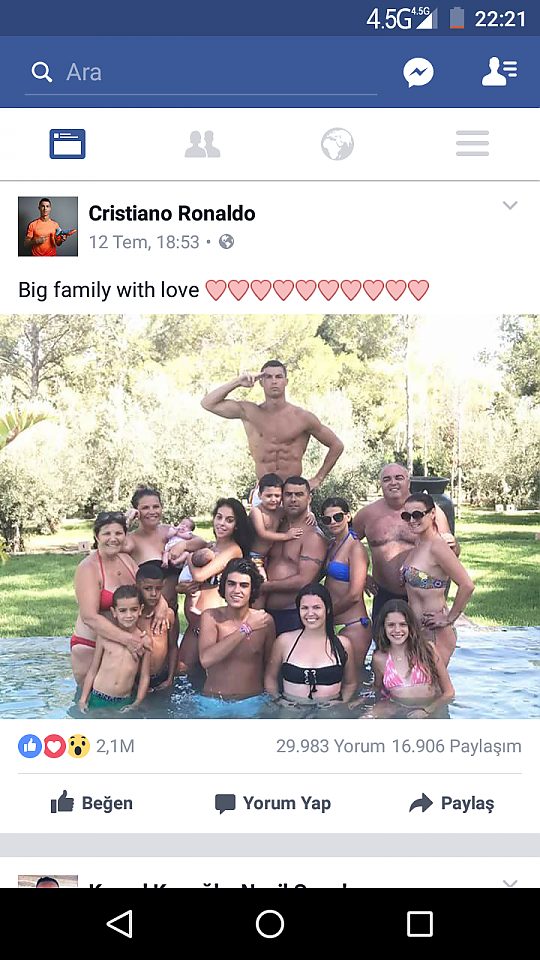Tap the Beğen like button
The image size is (540, 960).
coord(91,803)
